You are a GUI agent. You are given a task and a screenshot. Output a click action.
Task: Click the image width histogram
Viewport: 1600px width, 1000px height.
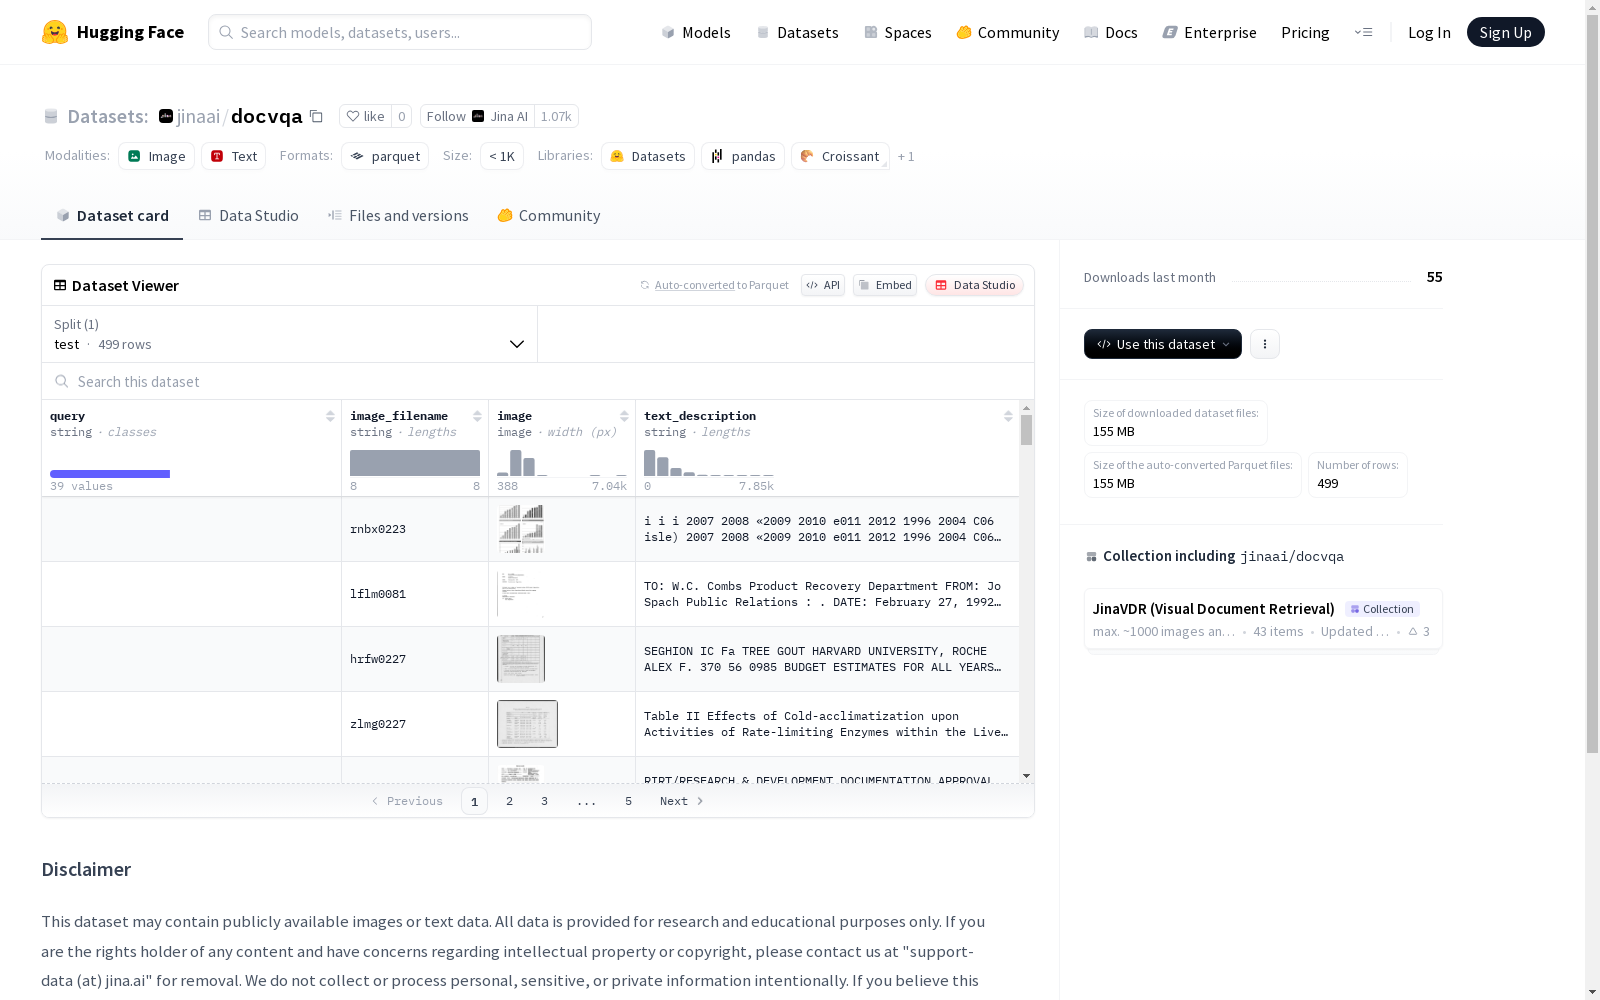coord(562,462)
